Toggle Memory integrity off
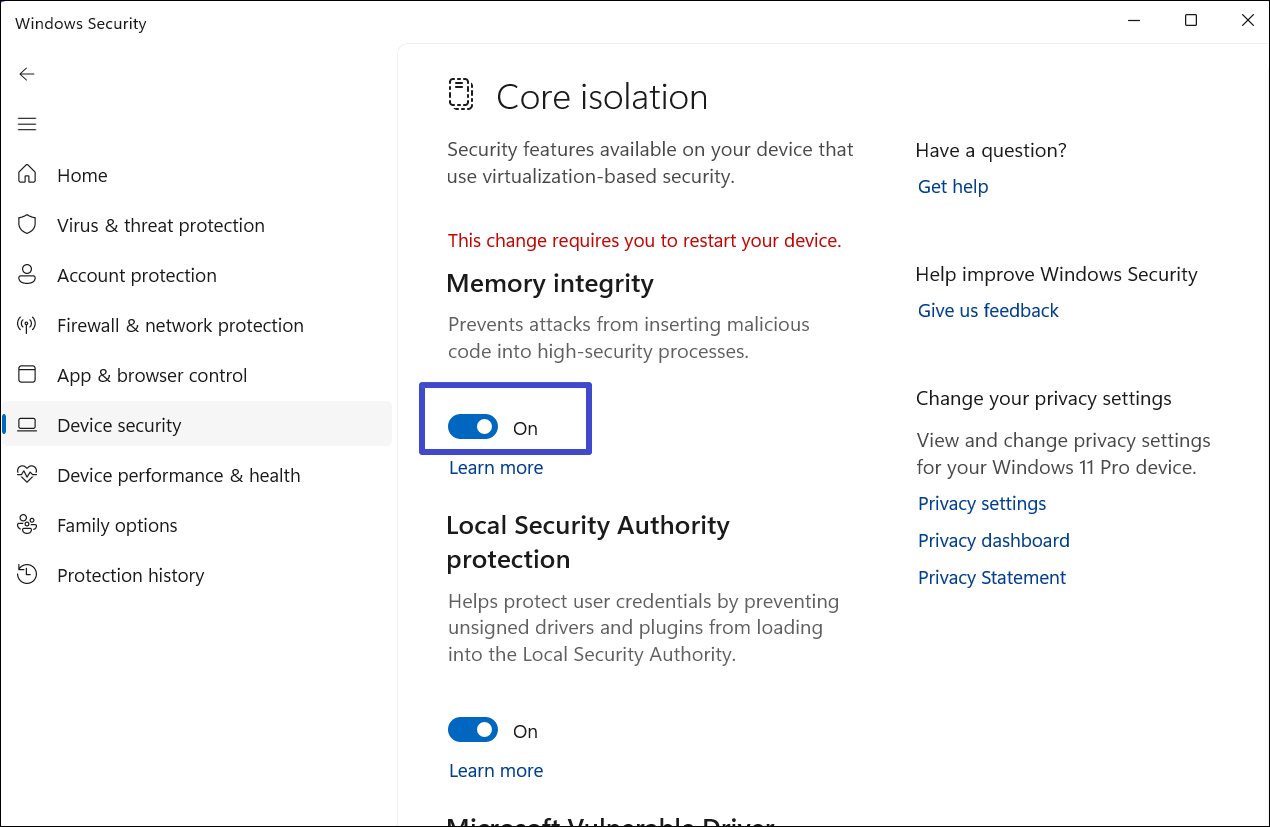 tap(473, 426)
